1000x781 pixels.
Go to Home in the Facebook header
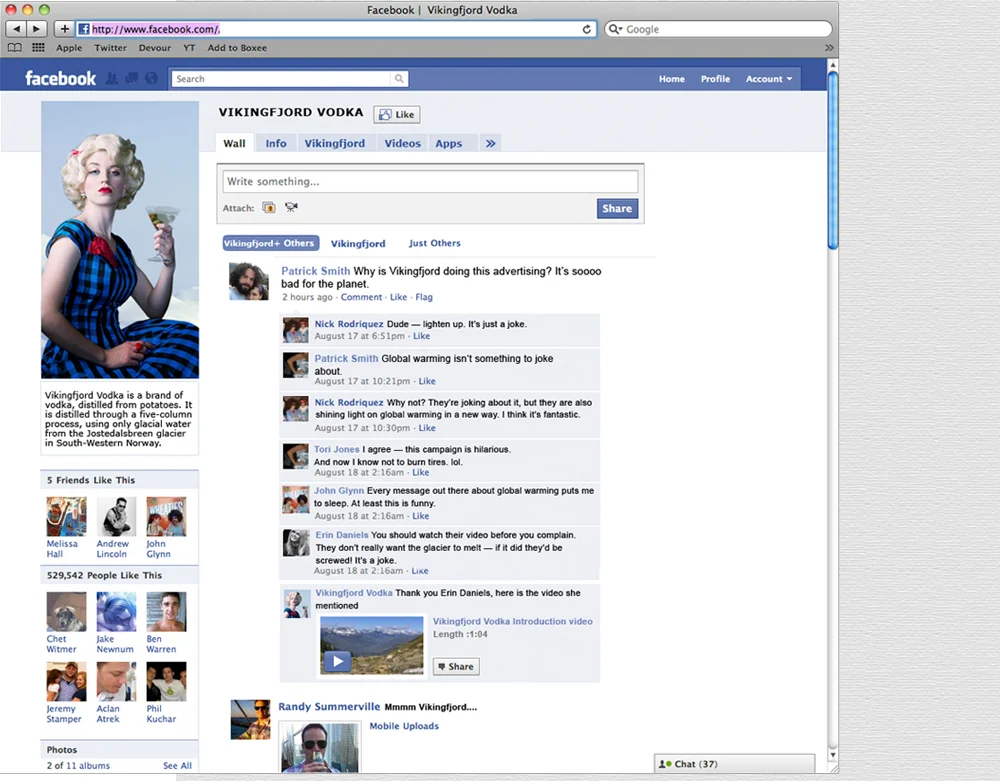[x=672, y=79]
